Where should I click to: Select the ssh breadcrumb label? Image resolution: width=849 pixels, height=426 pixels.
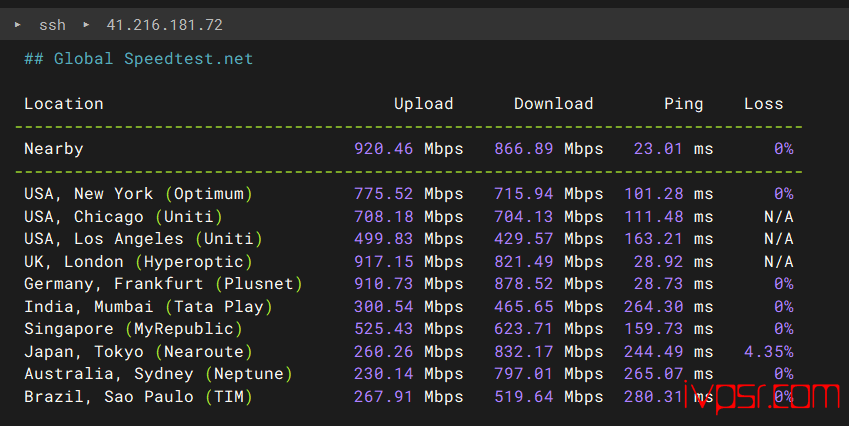[52, 24]
